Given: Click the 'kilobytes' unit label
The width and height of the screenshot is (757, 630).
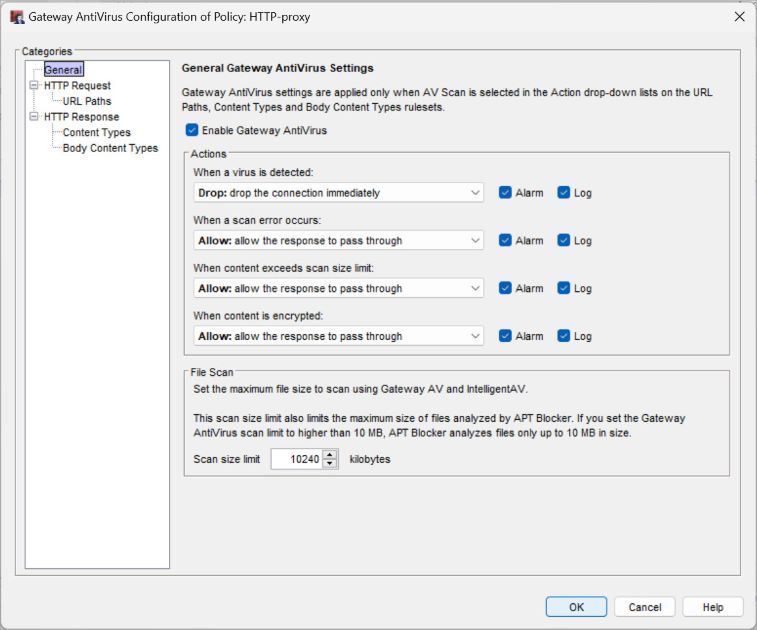Looking at the screenshot, I should coord(370,459).
